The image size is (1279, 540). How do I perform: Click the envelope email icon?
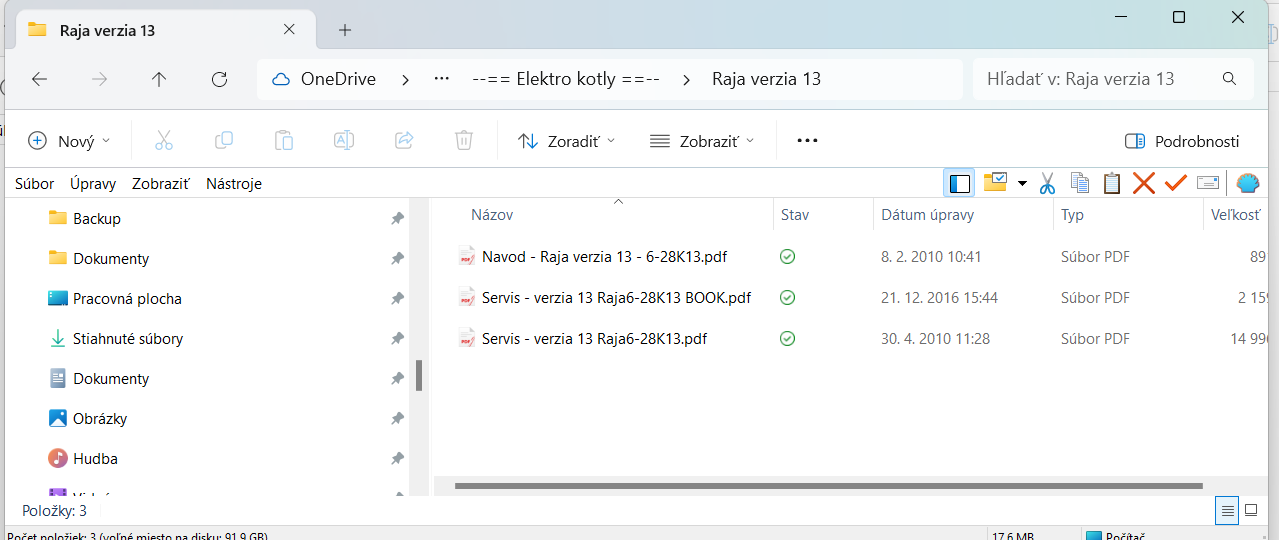pos(1208,183)
